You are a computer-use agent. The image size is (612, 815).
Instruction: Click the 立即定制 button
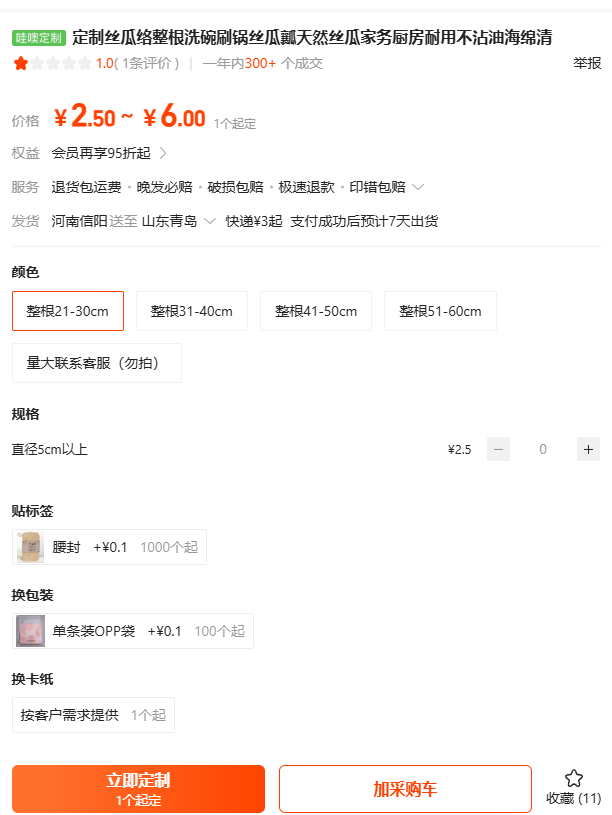click(138, 788)
